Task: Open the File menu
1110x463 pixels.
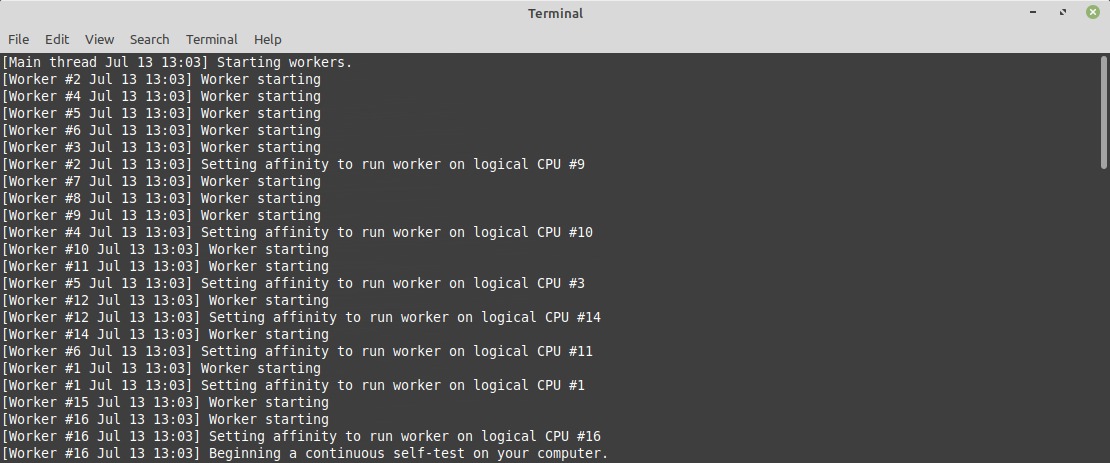Action: pyautogui.click(x=18, y=39)
